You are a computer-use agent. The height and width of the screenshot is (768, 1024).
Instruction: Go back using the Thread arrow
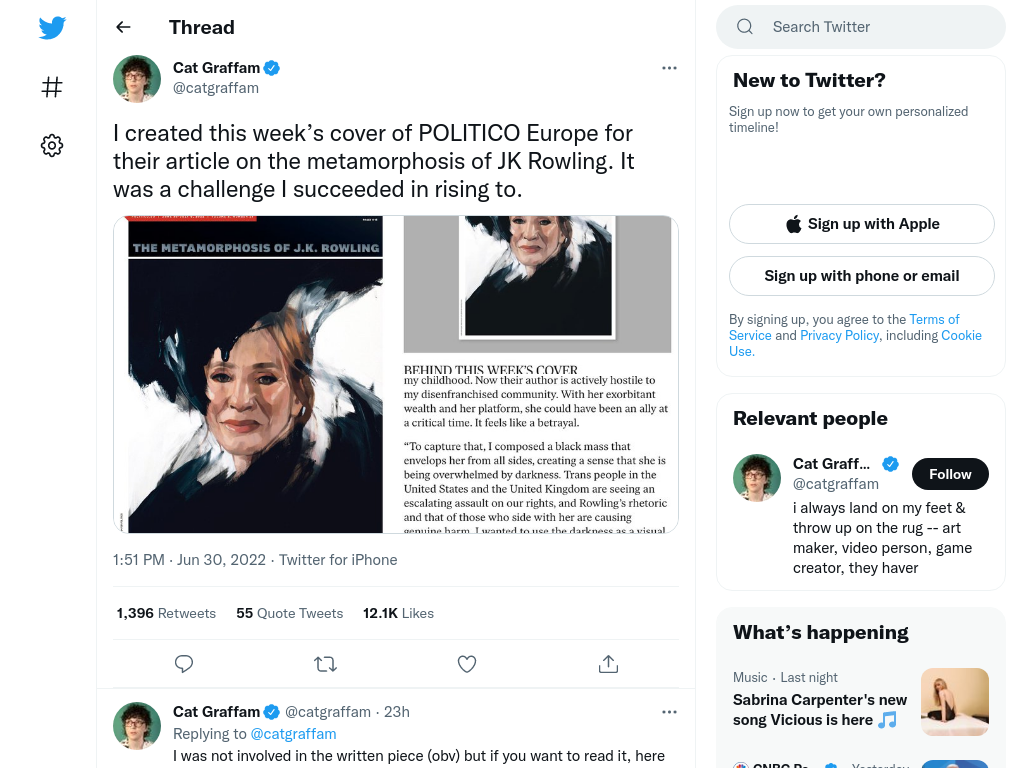point(123,27)
